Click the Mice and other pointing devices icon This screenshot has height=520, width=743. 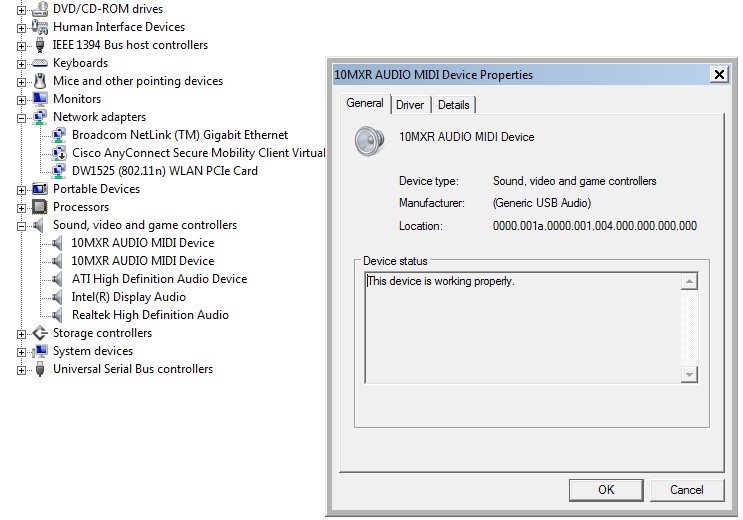pos(40,81)
